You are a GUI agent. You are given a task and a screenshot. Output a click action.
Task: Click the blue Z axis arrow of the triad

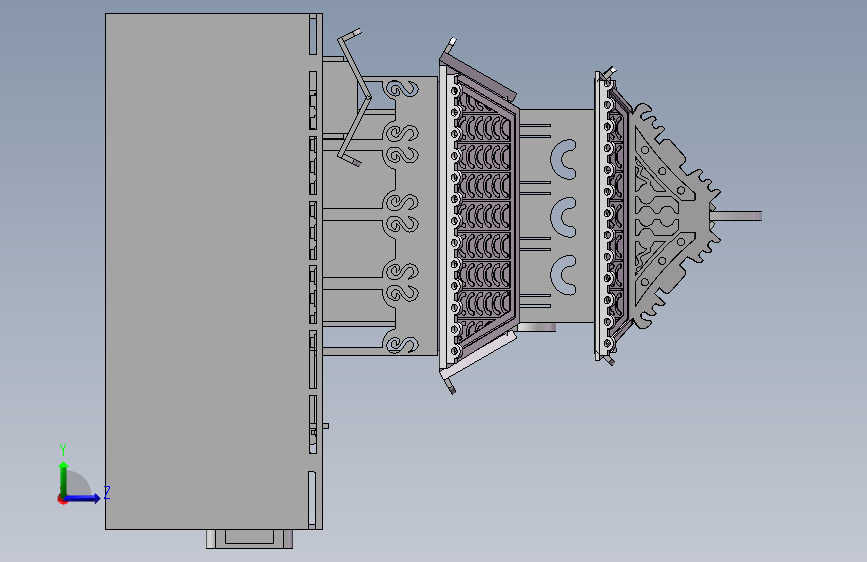(x=83, y=498)
